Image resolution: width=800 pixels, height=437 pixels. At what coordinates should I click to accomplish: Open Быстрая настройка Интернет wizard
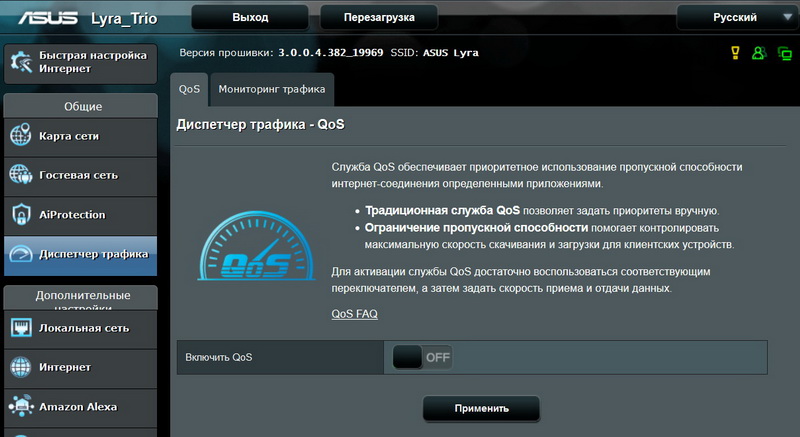point(79,62)
